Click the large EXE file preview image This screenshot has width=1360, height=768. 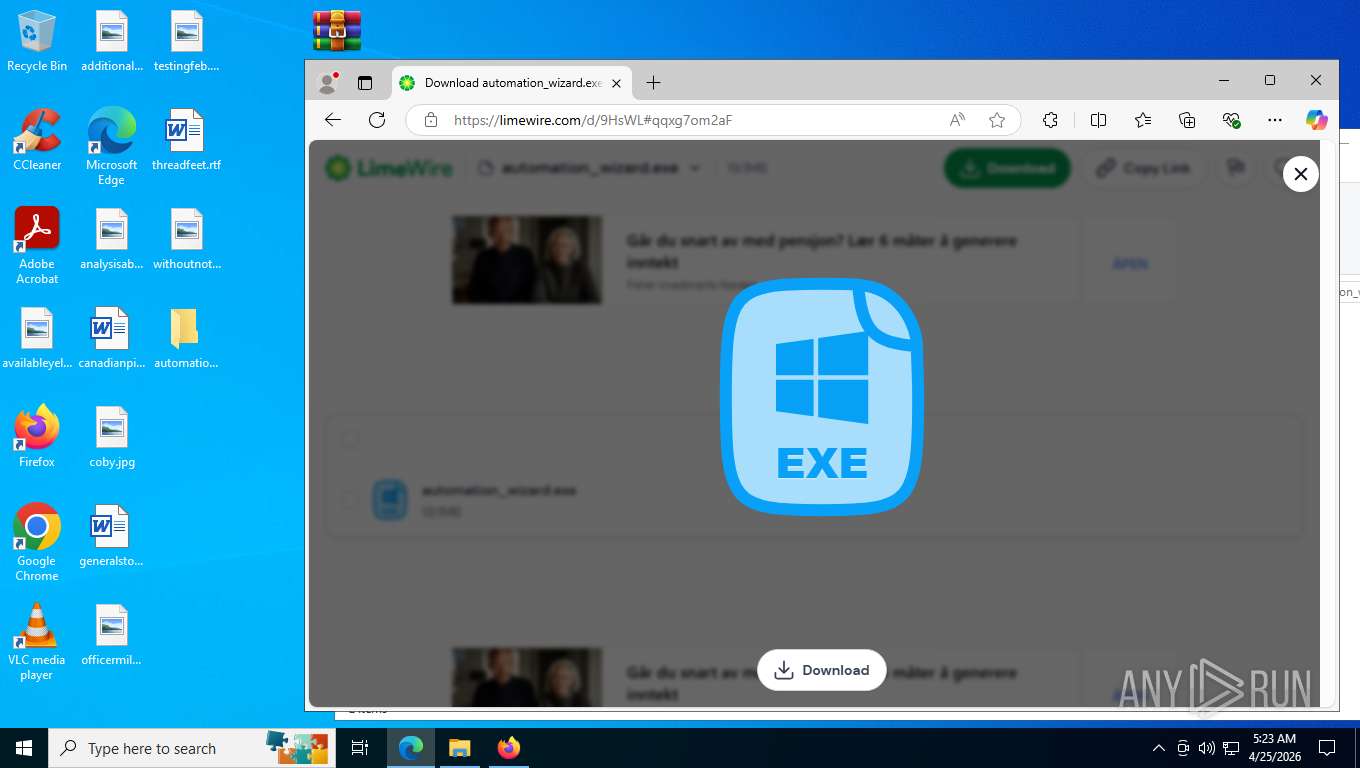tap(822, 397)
